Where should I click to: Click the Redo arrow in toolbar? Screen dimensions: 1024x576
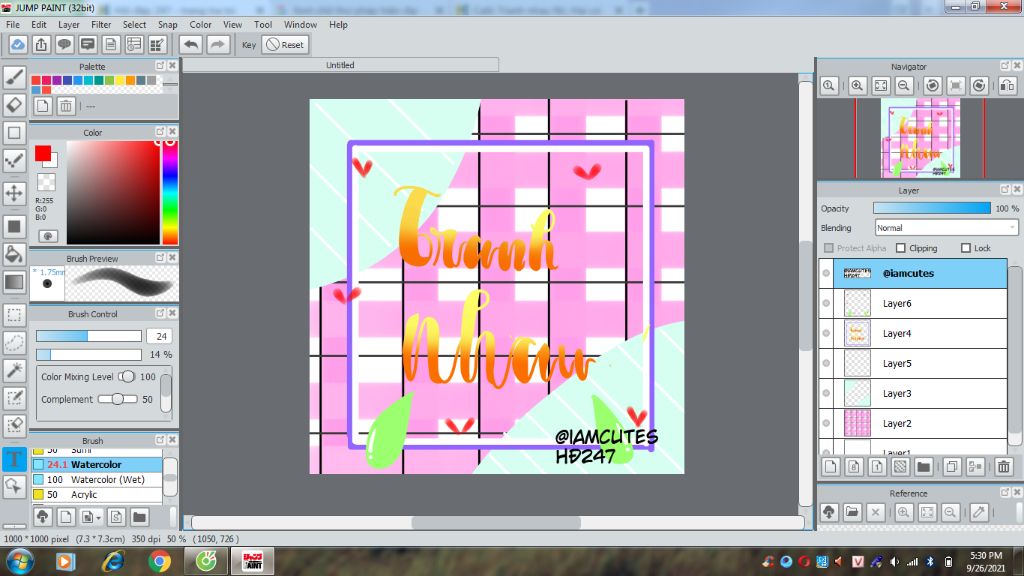217,44
